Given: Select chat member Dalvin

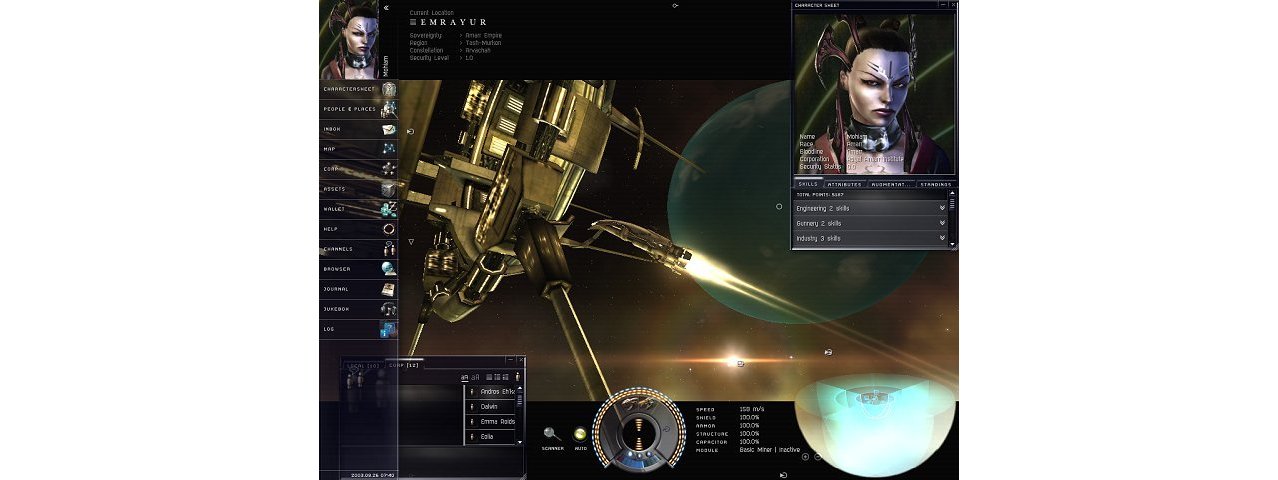Looking at the screenshot, I should (x=491, y=407).
